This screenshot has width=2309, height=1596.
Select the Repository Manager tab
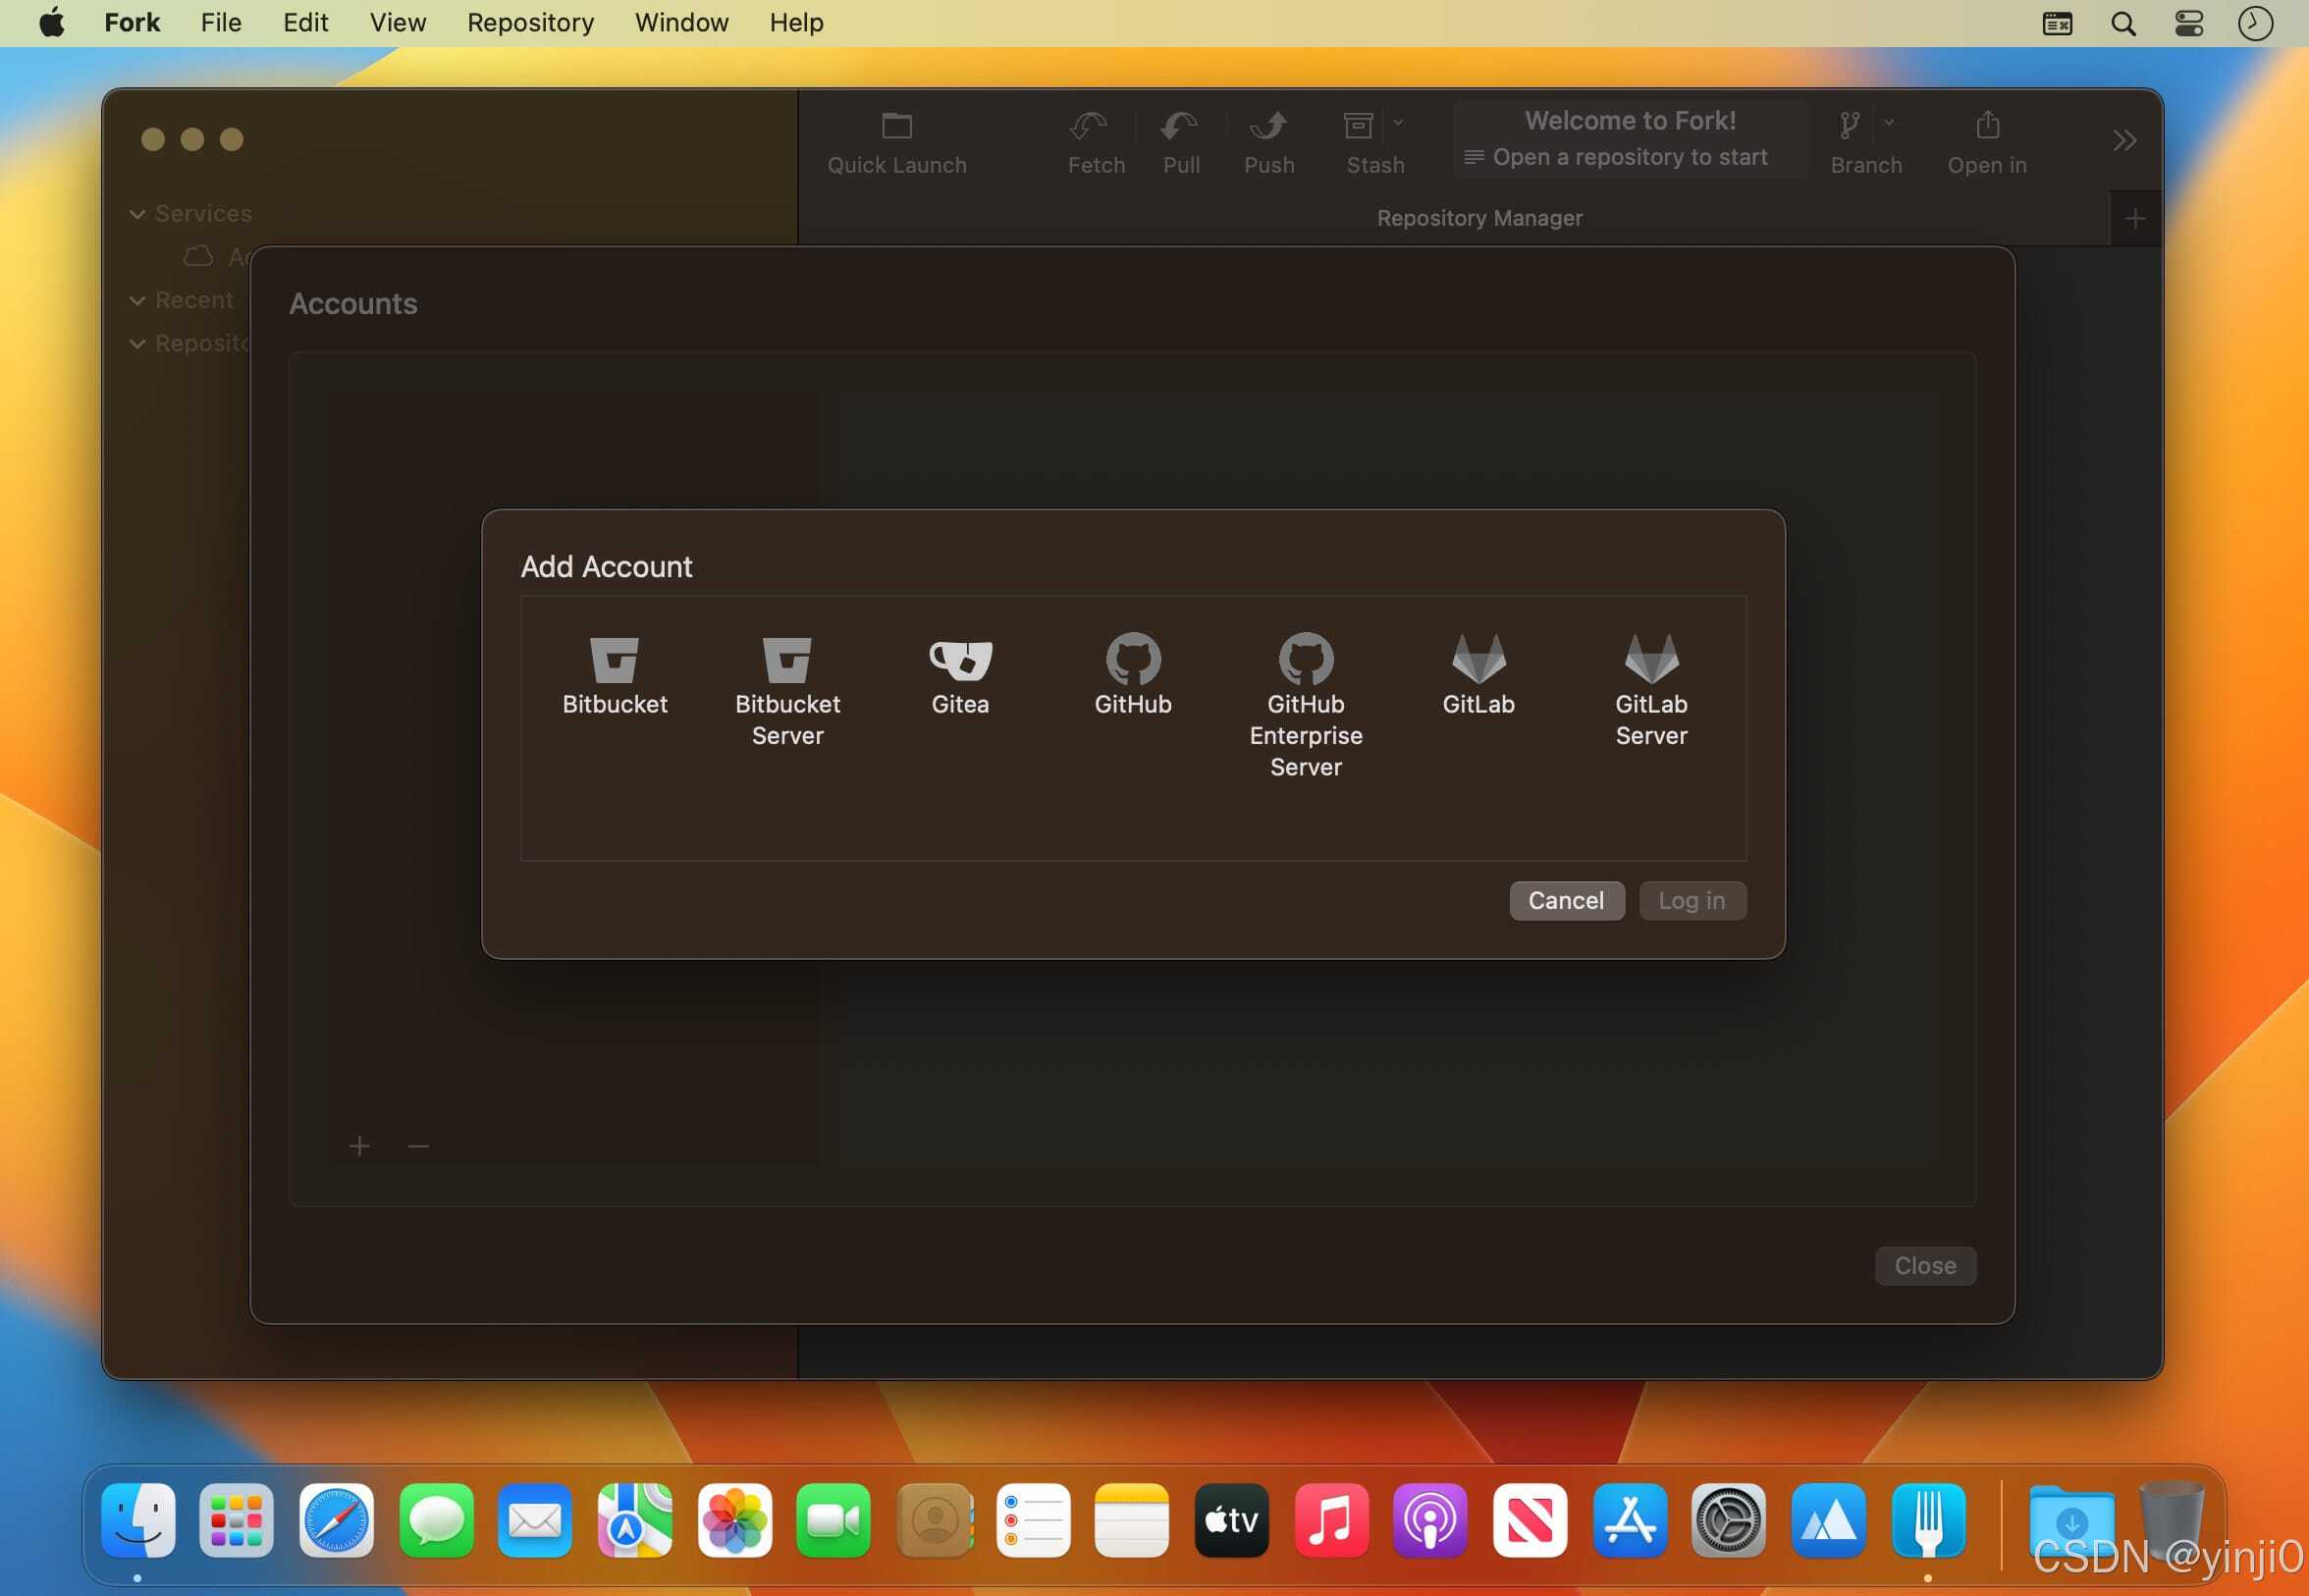click(x=1479, y=218)
